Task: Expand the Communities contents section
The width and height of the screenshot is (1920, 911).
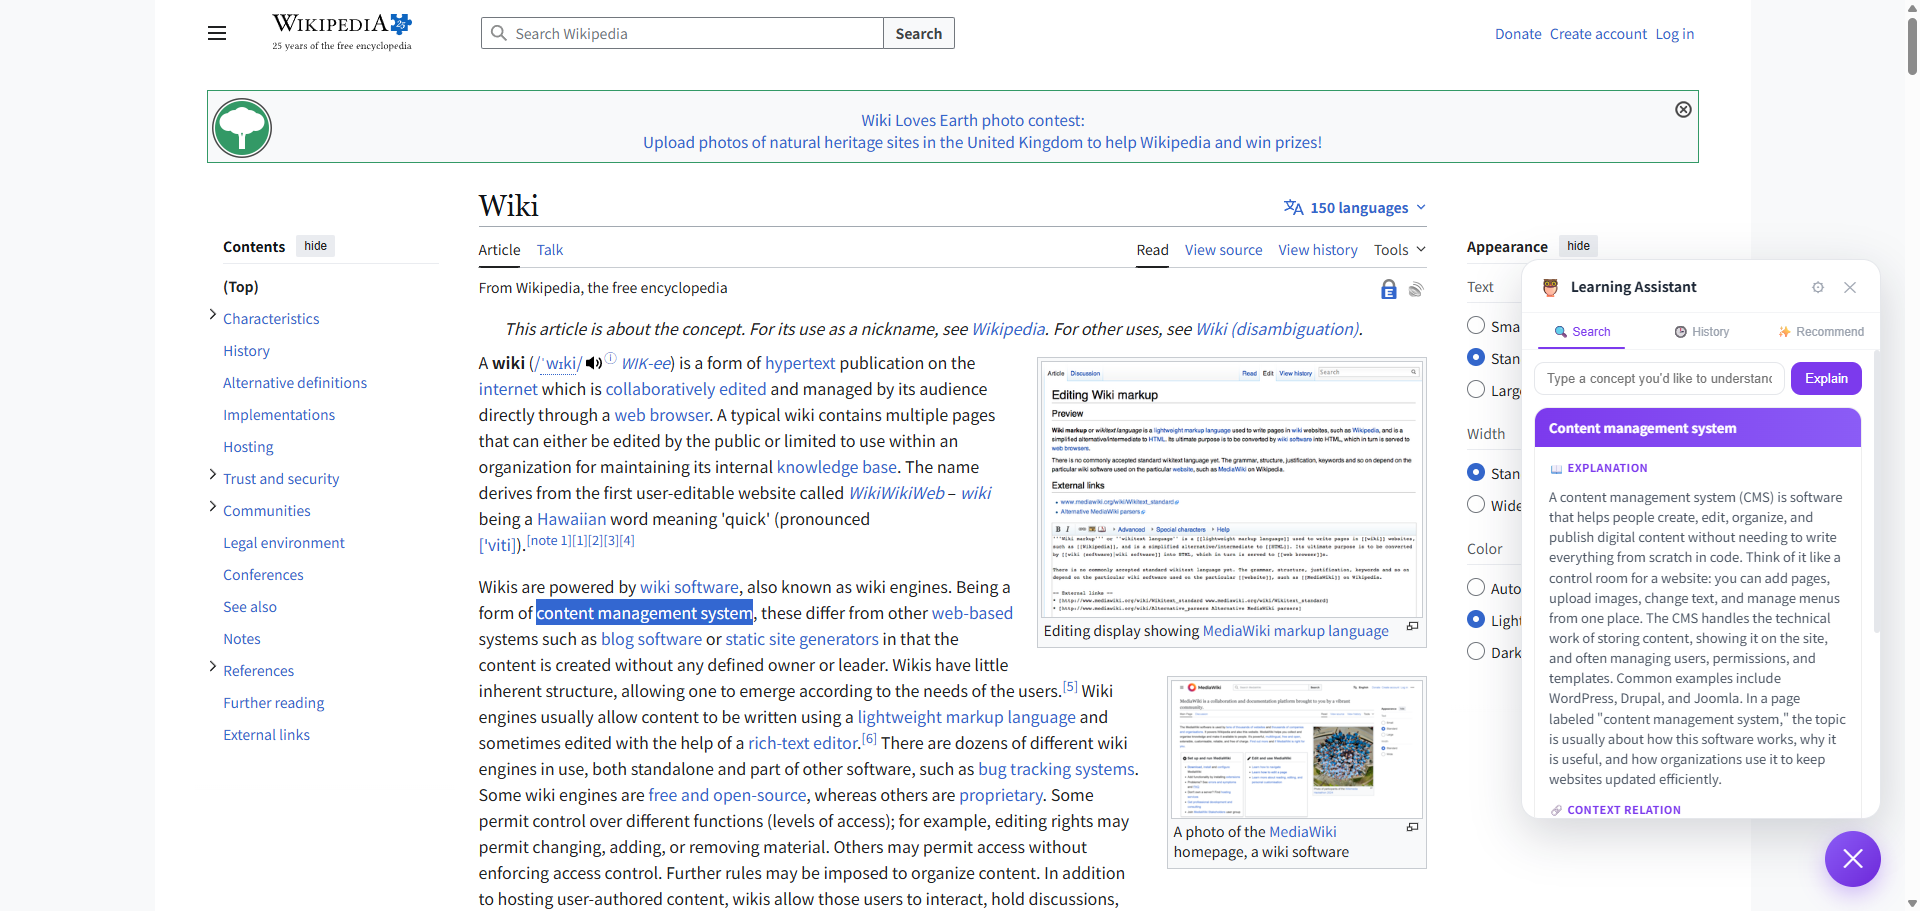Action: tap(213, 507)
